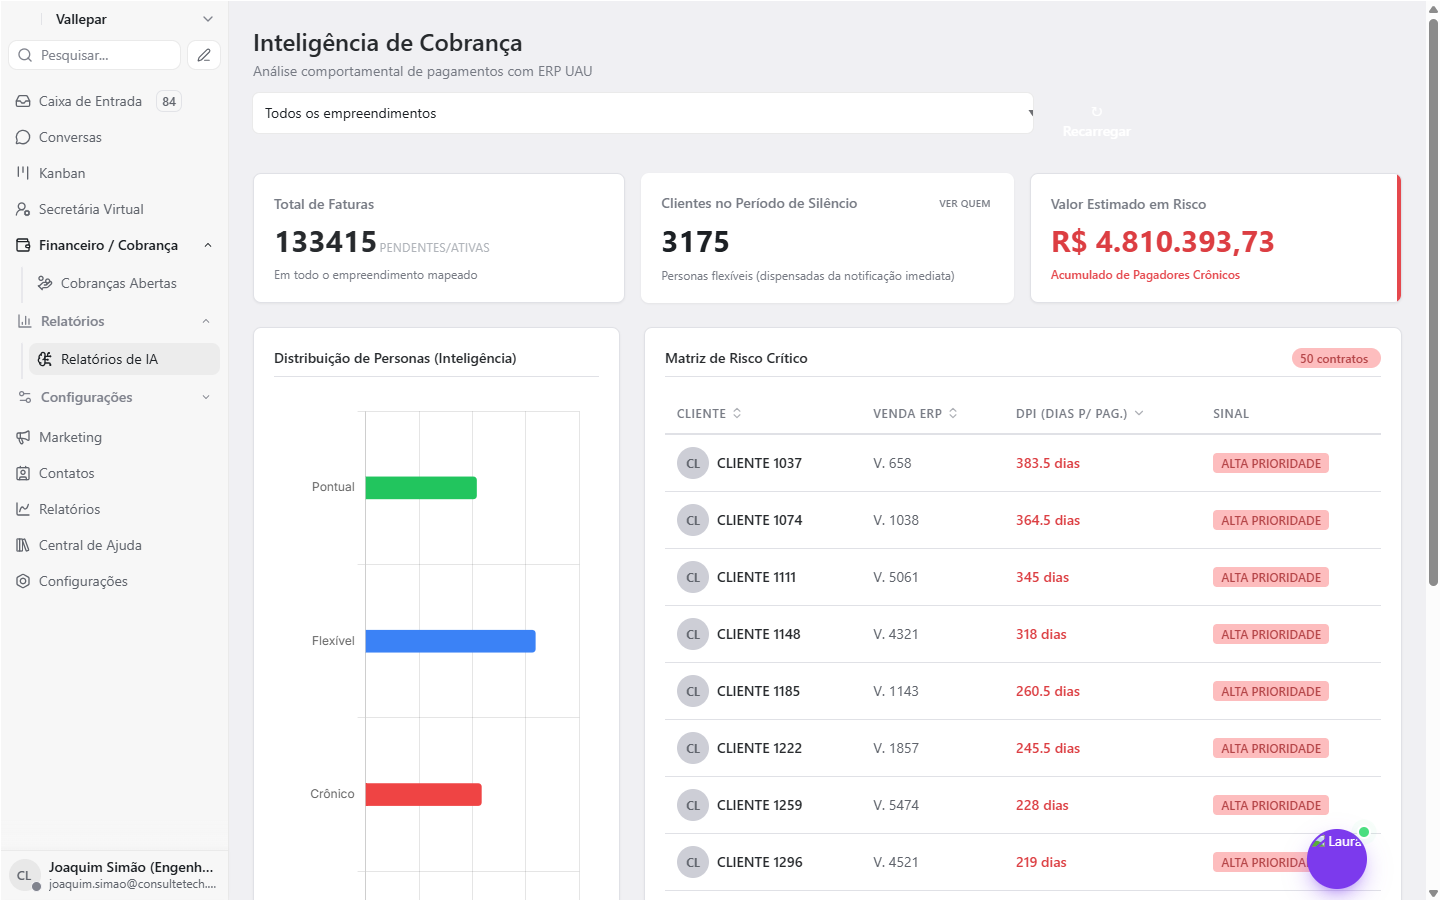Go to Secretária Virtual menu item
This screenshot has height=900, width=1440.
coord(91,209)
